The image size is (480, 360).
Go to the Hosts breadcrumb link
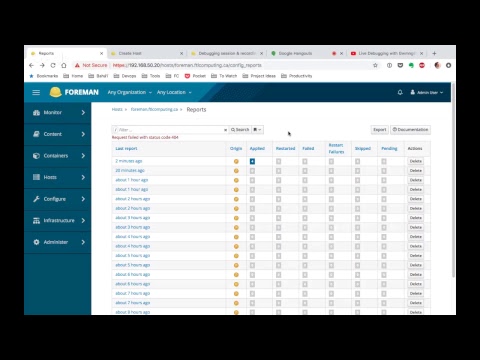click(117, 109)
